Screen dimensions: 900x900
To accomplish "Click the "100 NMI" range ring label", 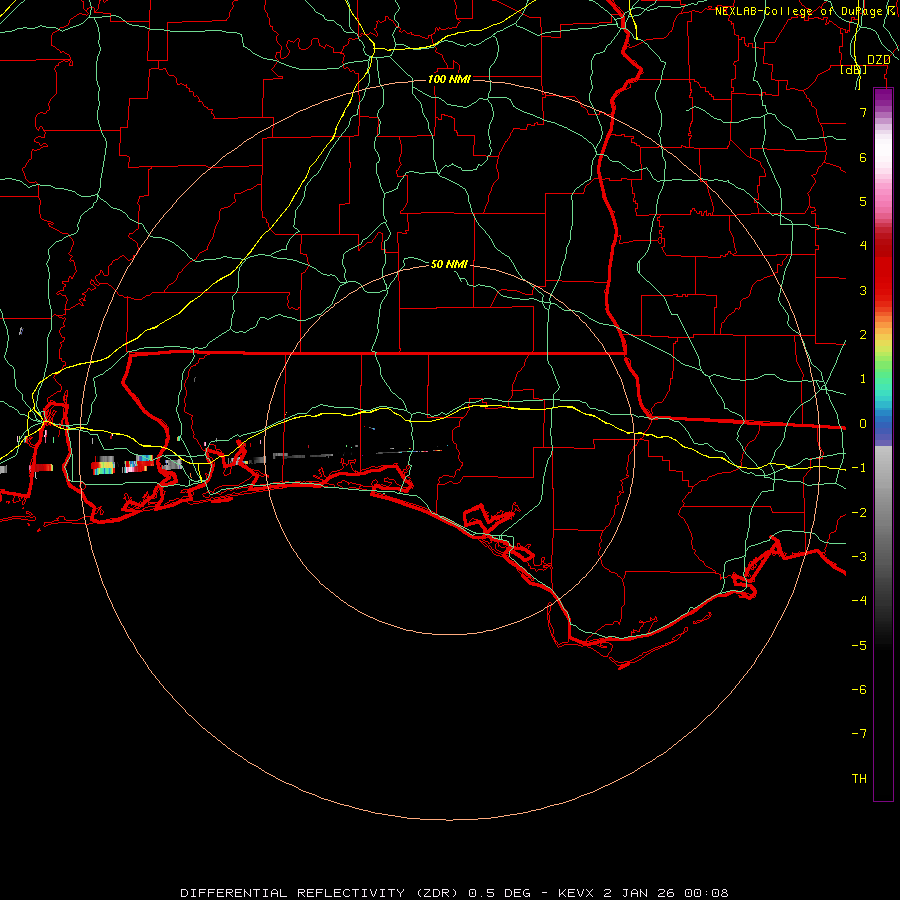I will 449,79.
